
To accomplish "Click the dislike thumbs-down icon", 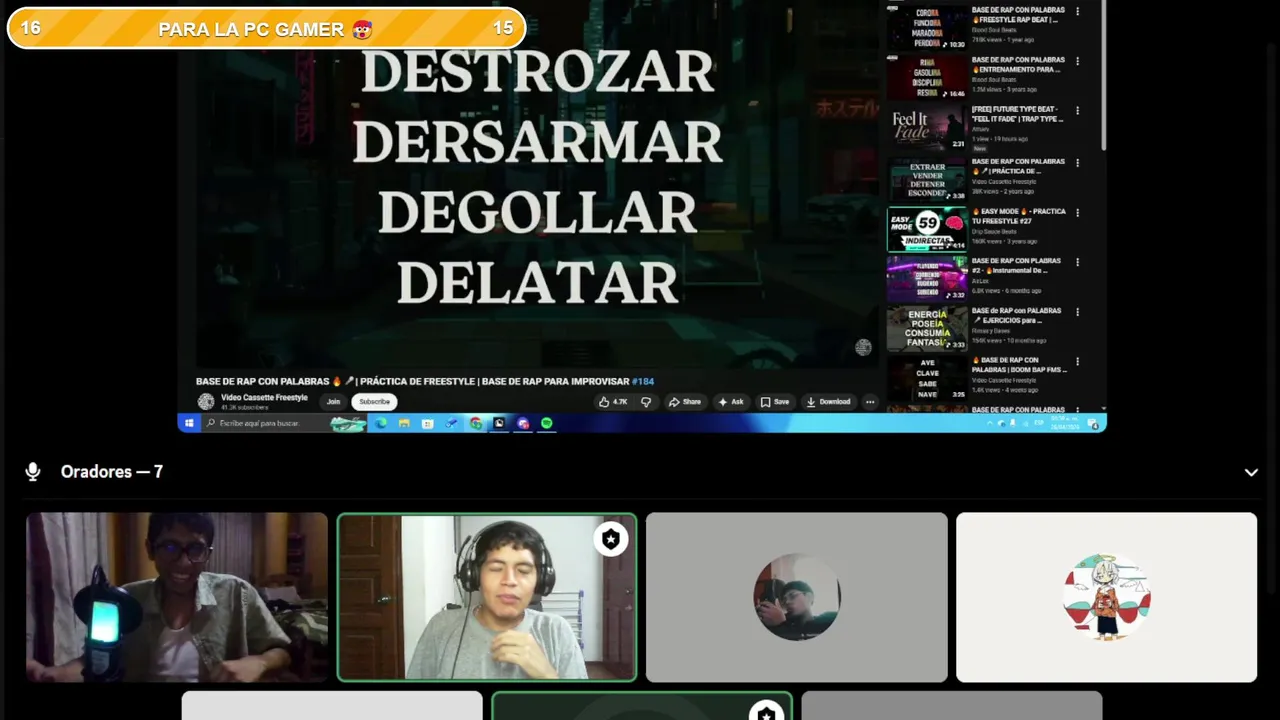I will (x=646, y=402).
